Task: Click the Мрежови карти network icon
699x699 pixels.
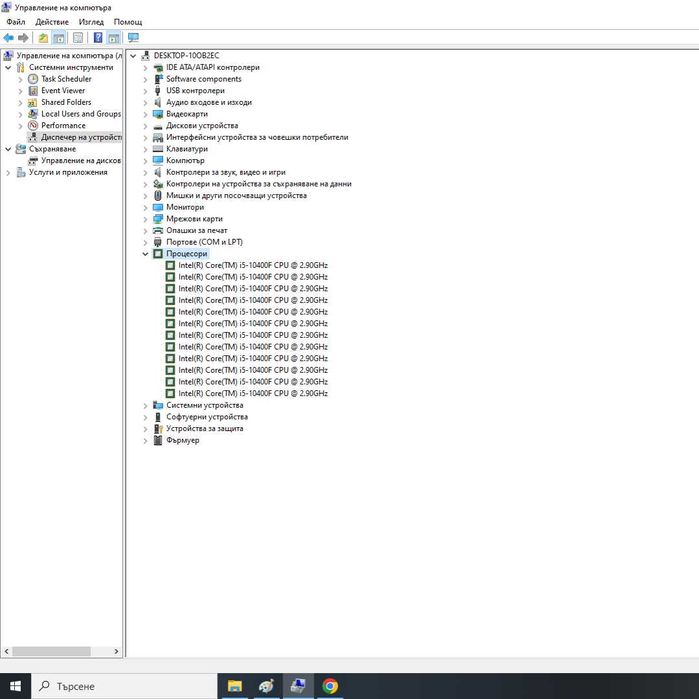Action: [158, 218]
